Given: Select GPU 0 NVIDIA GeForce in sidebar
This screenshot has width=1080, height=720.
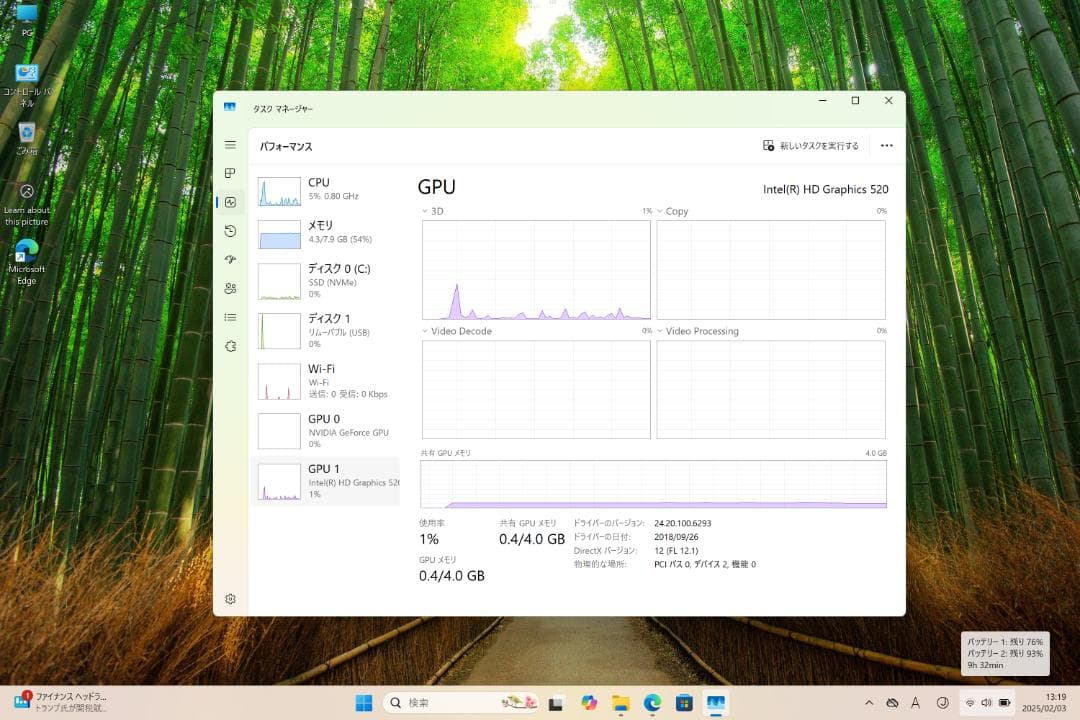Looking at the screenshot, I should 327,430.
